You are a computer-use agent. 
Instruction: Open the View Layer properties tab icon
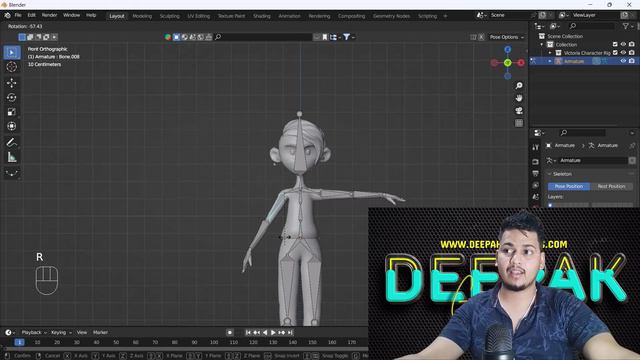point(536,185)
